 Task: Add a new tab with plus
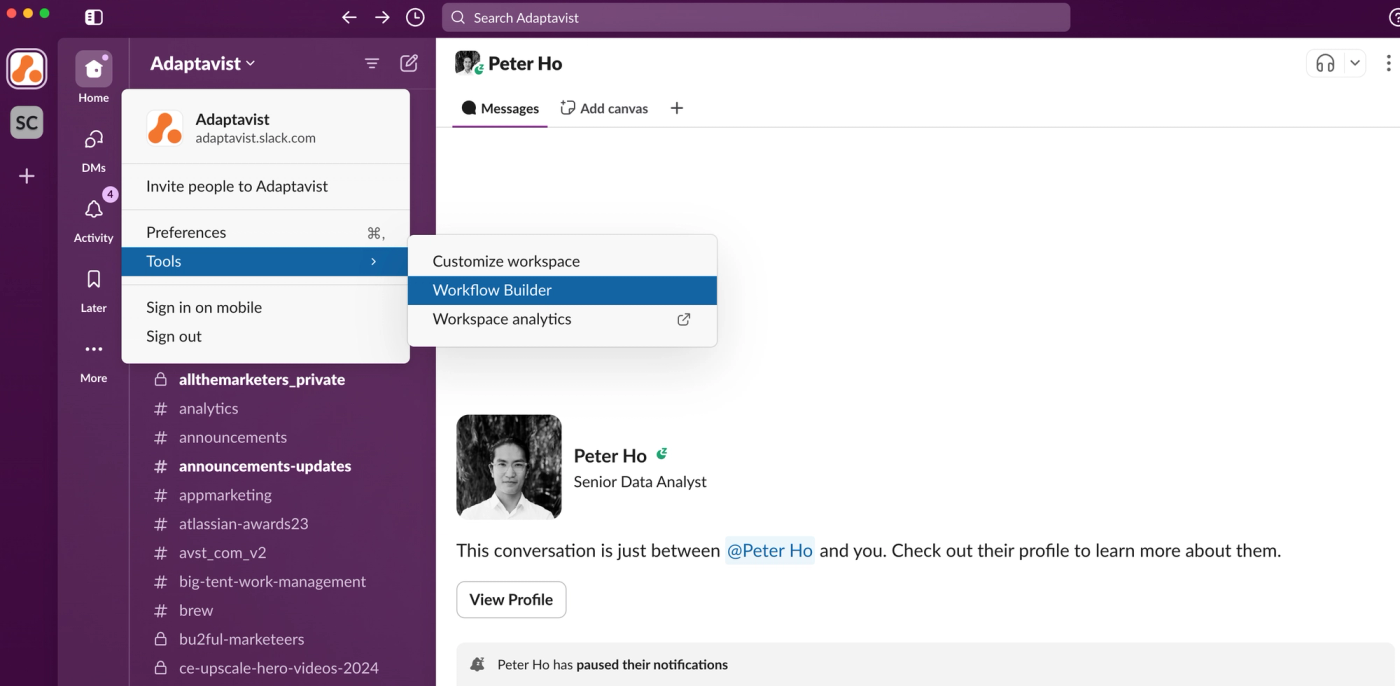tap(677, 108)
